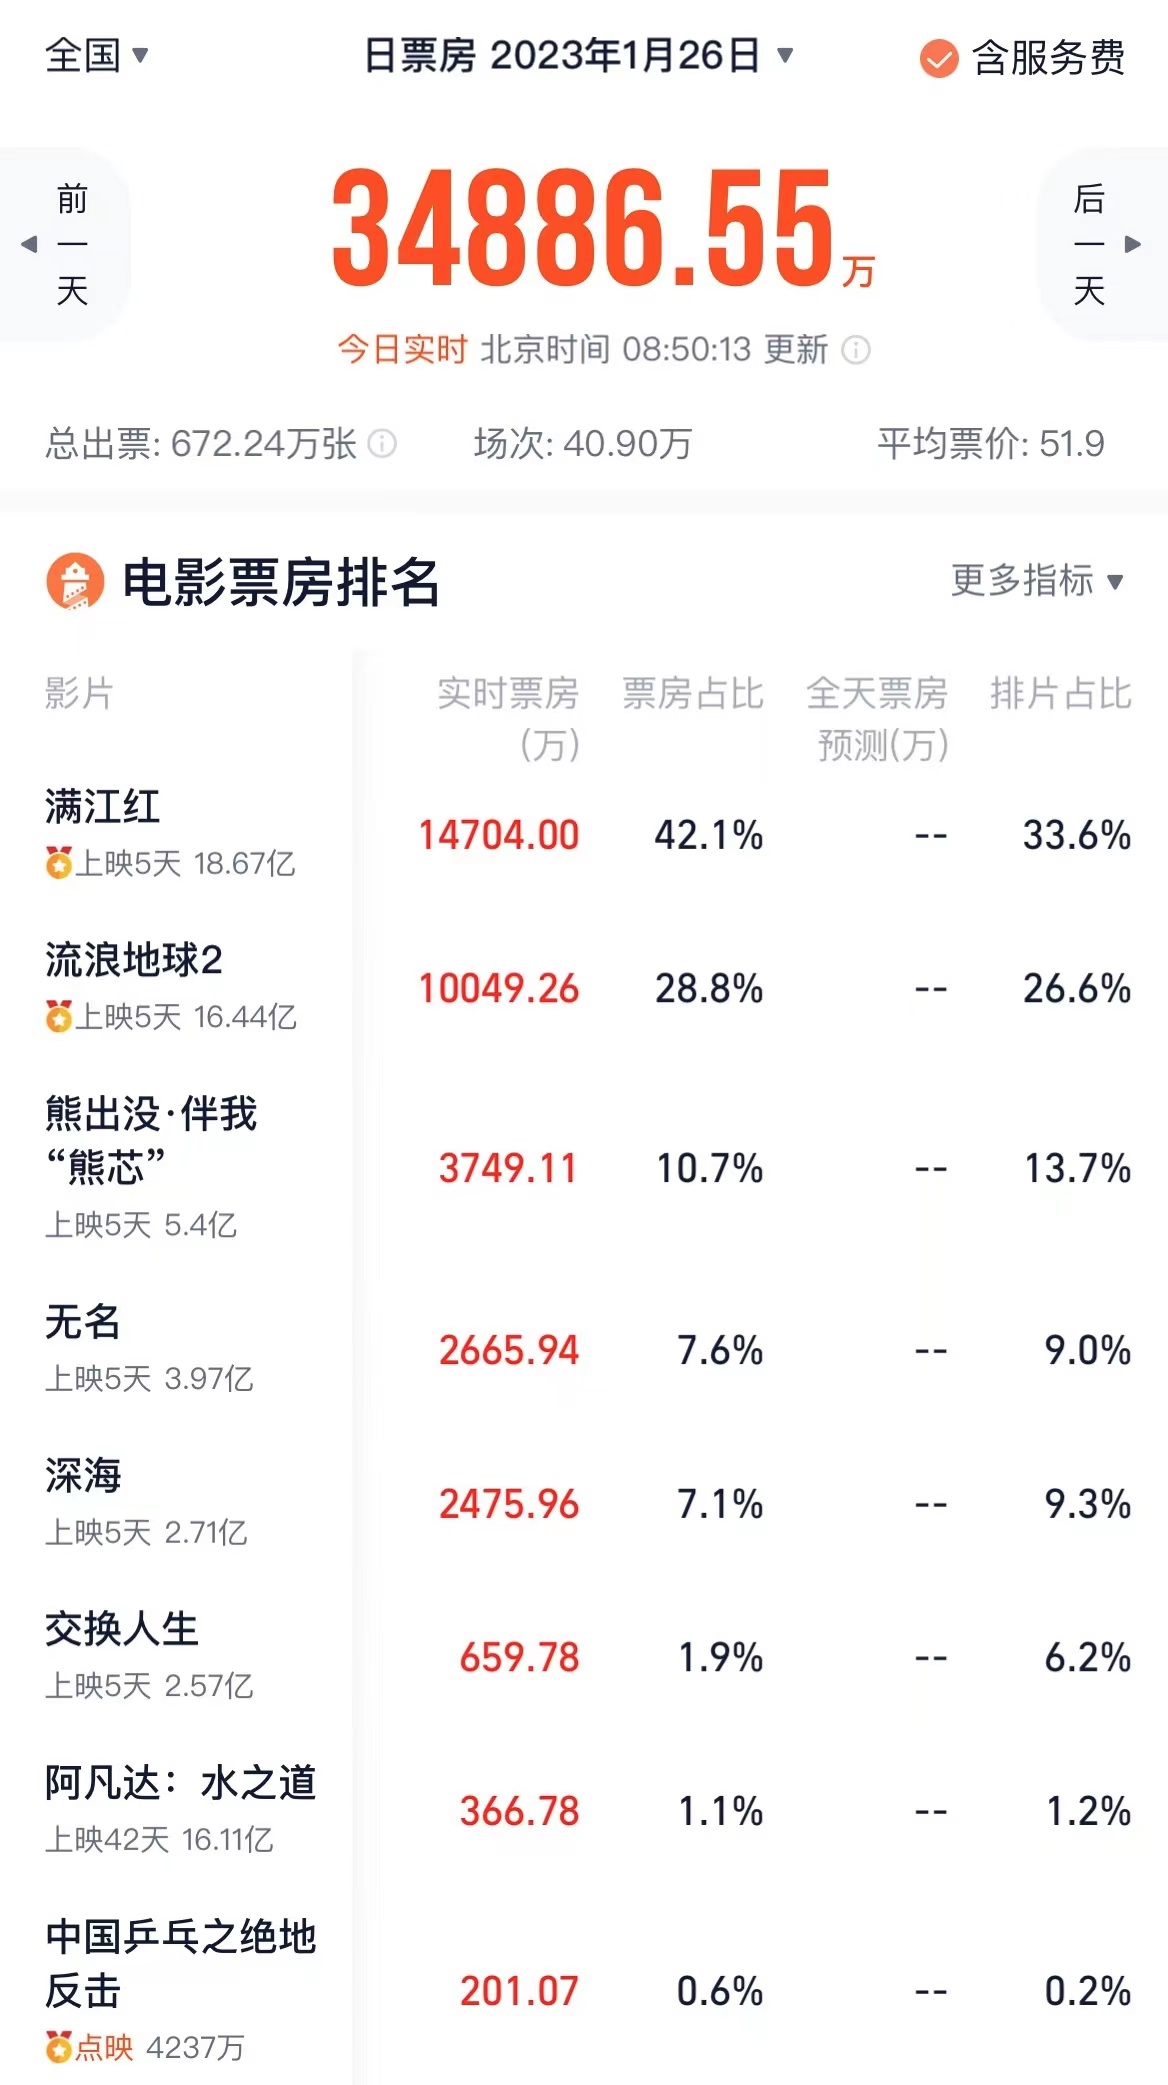
Task: Click info icon beside 总出票
Action: coord(382,443)
